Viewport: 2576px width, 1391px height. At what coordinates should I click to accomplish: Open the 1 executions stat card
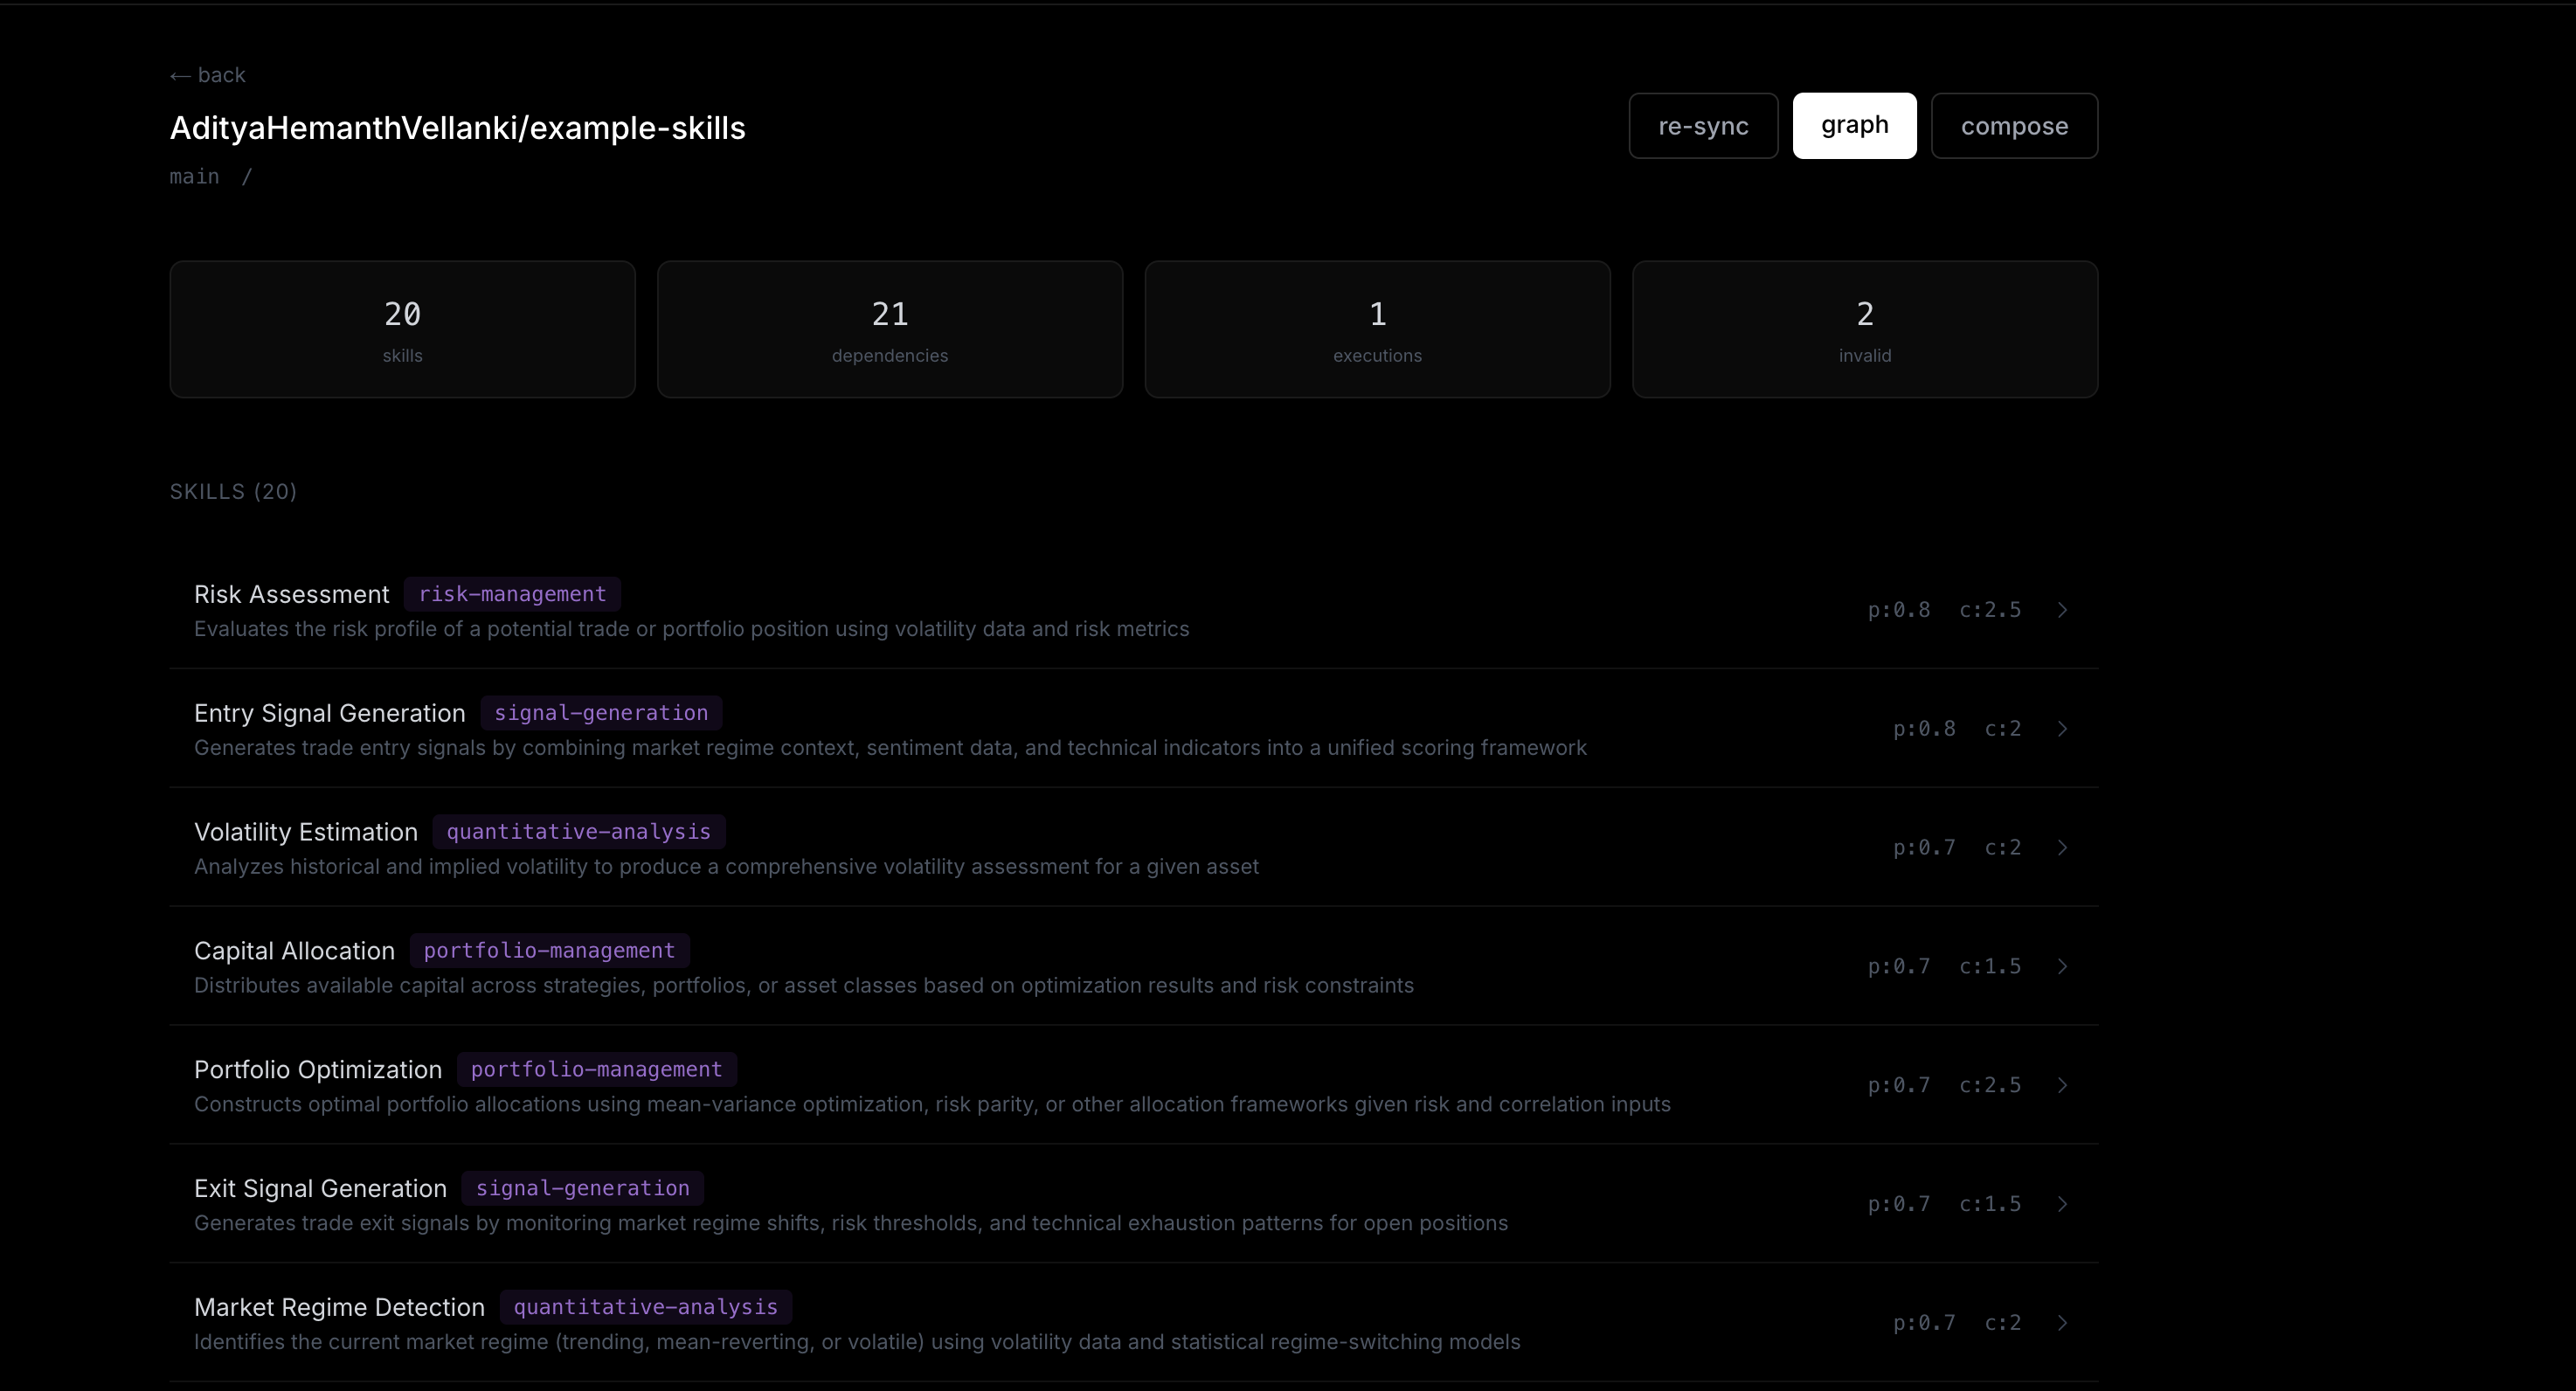(x=1377, y=330)
